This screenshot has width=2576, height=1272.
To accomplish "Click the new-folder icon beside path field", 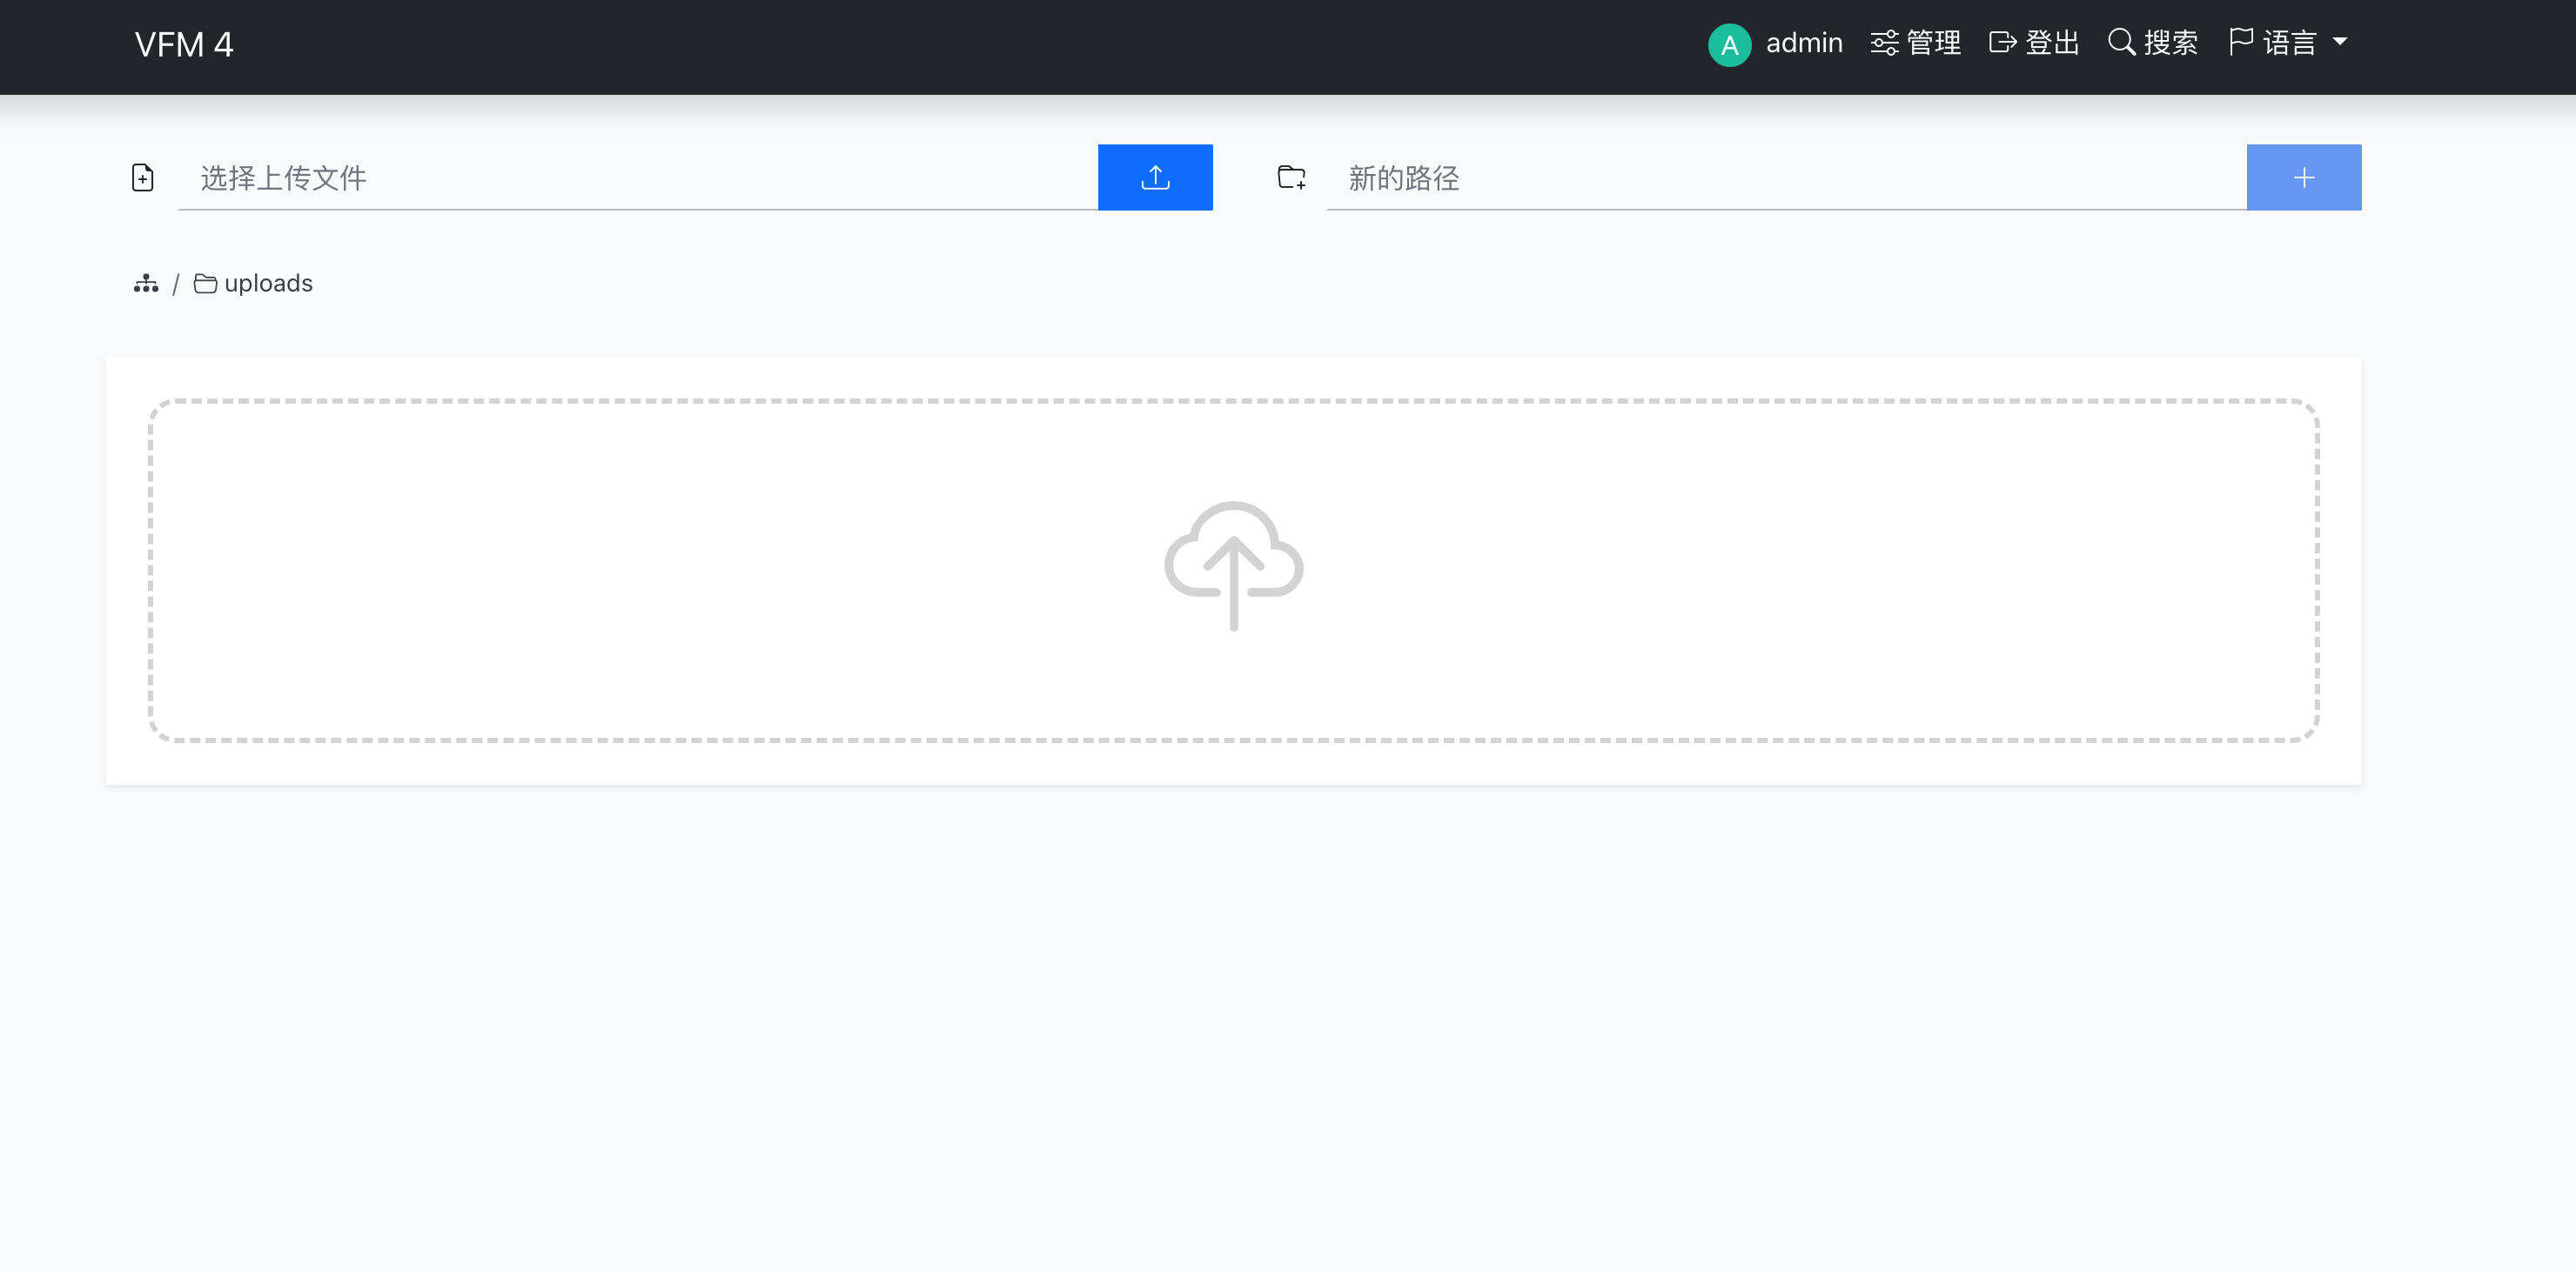I will point(1291,178).
